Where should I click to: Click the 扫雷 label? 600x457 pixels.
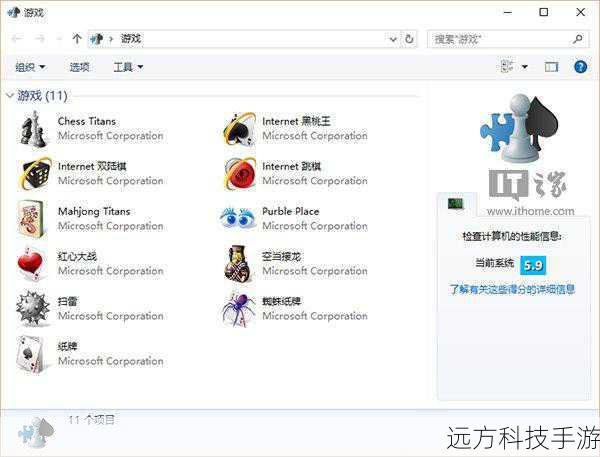coord(67,302)
